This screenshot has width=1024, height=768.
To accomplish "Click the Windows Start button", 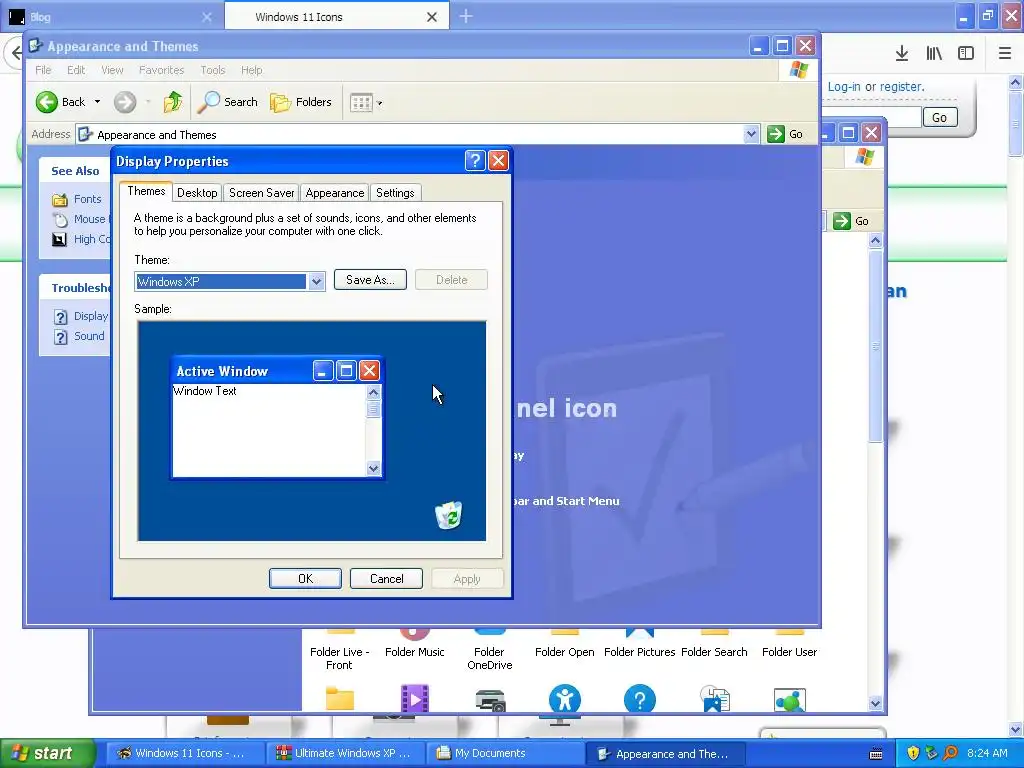I will coord(47,753).
